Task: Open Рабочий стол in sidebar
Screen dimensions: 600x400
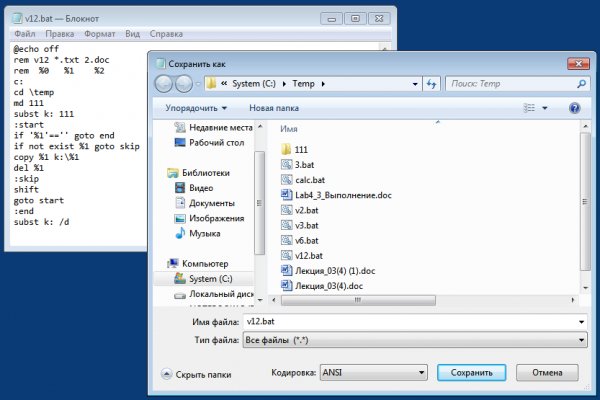Action: coord(217,142)
